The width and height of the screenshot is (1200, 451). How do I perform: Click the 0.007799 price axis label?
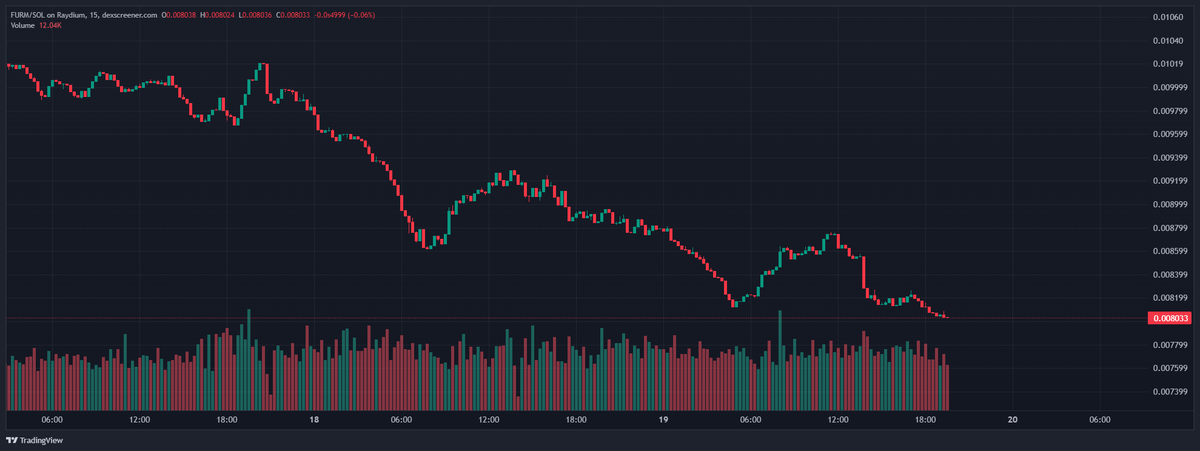(x=1169, y=345)
